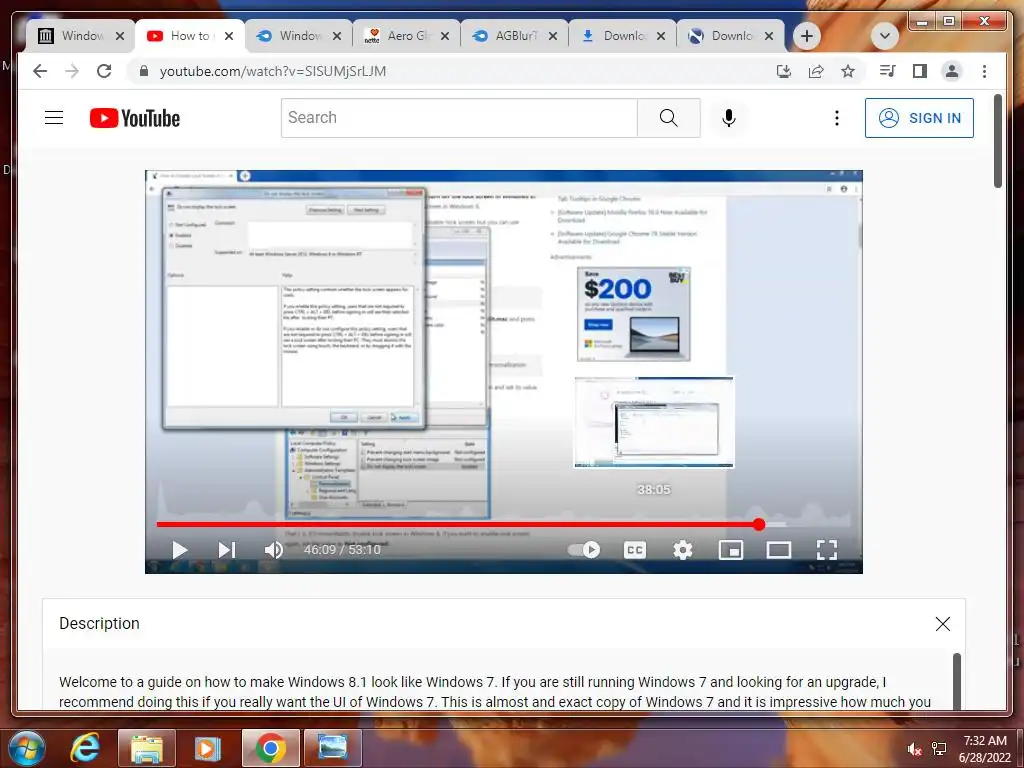Open the video settings gear
Image resolution: width=1024 pixels, height=768 pixels.
[x=682, y=550]
